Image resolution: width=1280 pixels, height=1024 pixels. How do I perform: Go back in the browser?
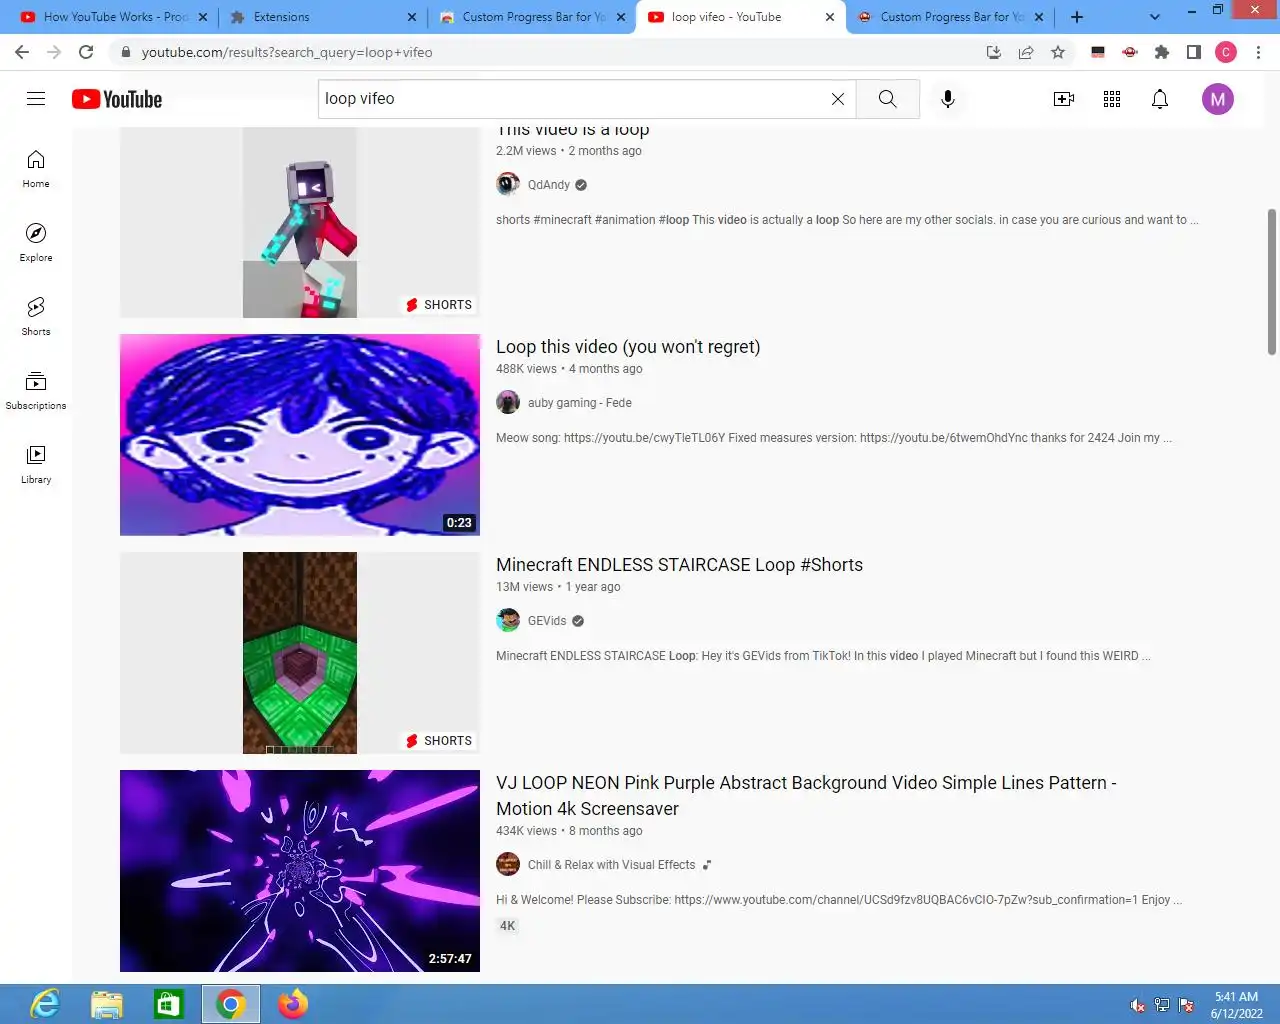[x=22, y=52]
